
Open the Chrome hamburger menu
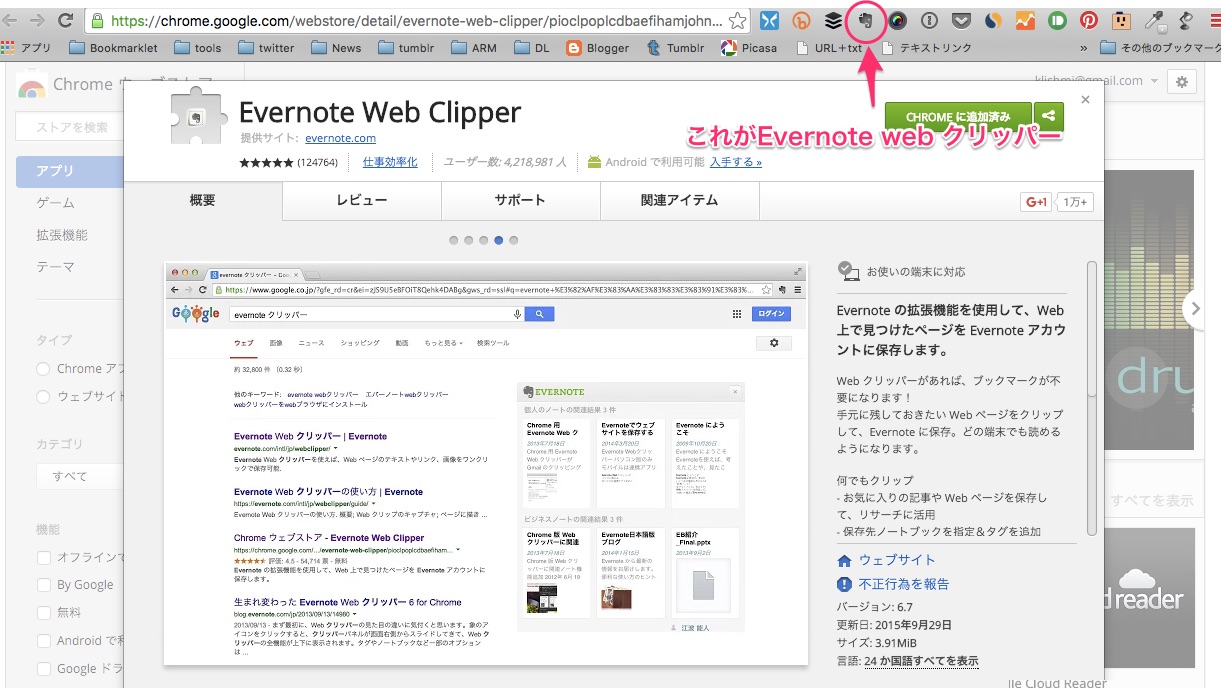click(x=1214, y=20)
